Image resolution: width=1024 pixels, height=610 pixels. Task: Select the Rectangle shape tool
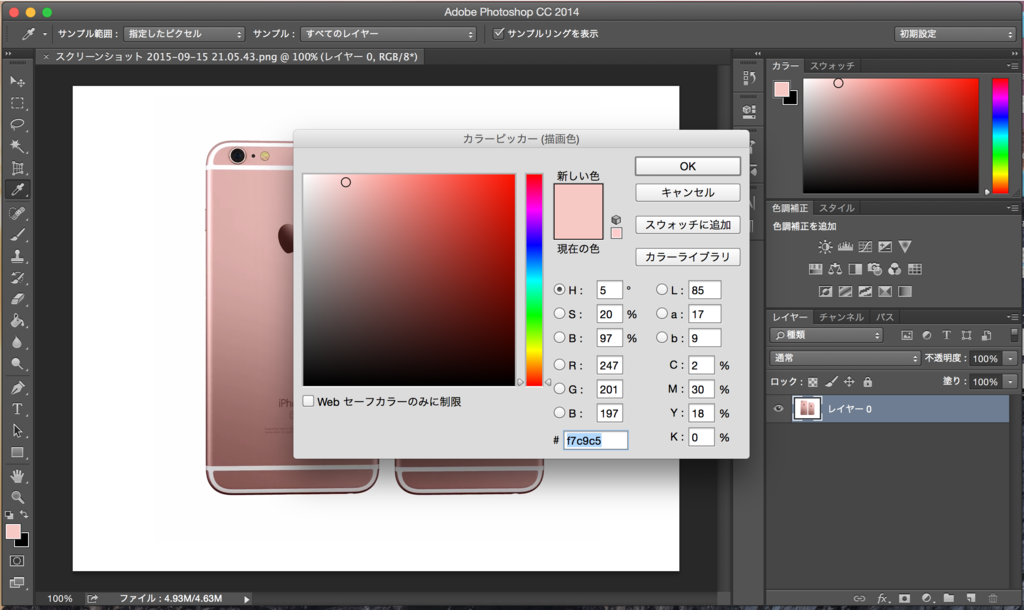click(18, 452)
